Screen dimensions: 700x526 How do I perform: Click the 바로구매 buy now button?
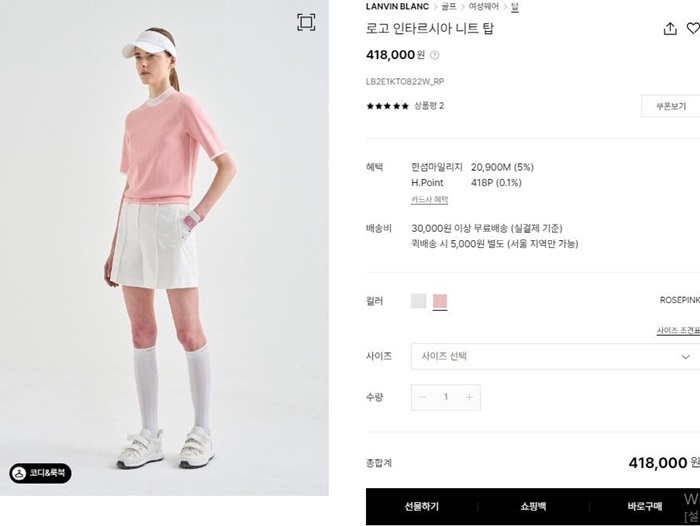(x=645, y=506)
